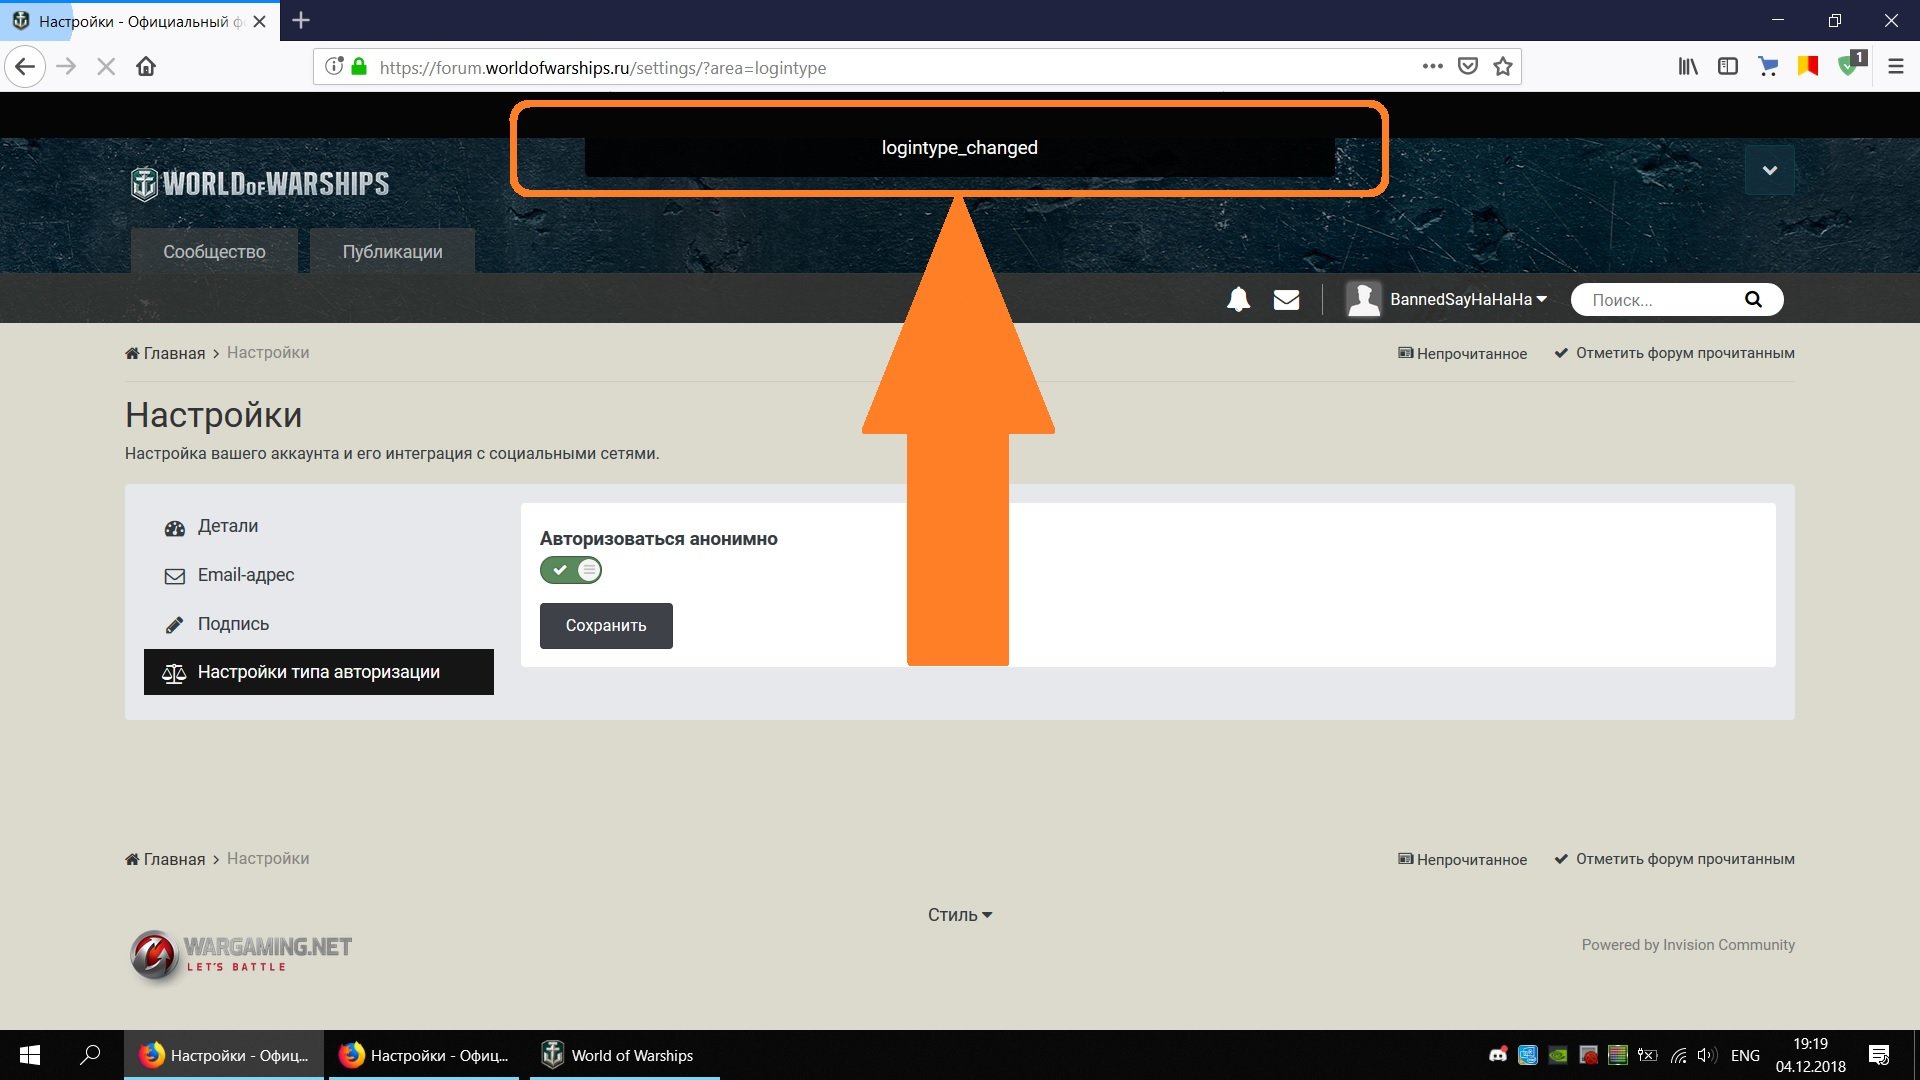Open the Стиль theme dropdown

(x=960, y=915)
